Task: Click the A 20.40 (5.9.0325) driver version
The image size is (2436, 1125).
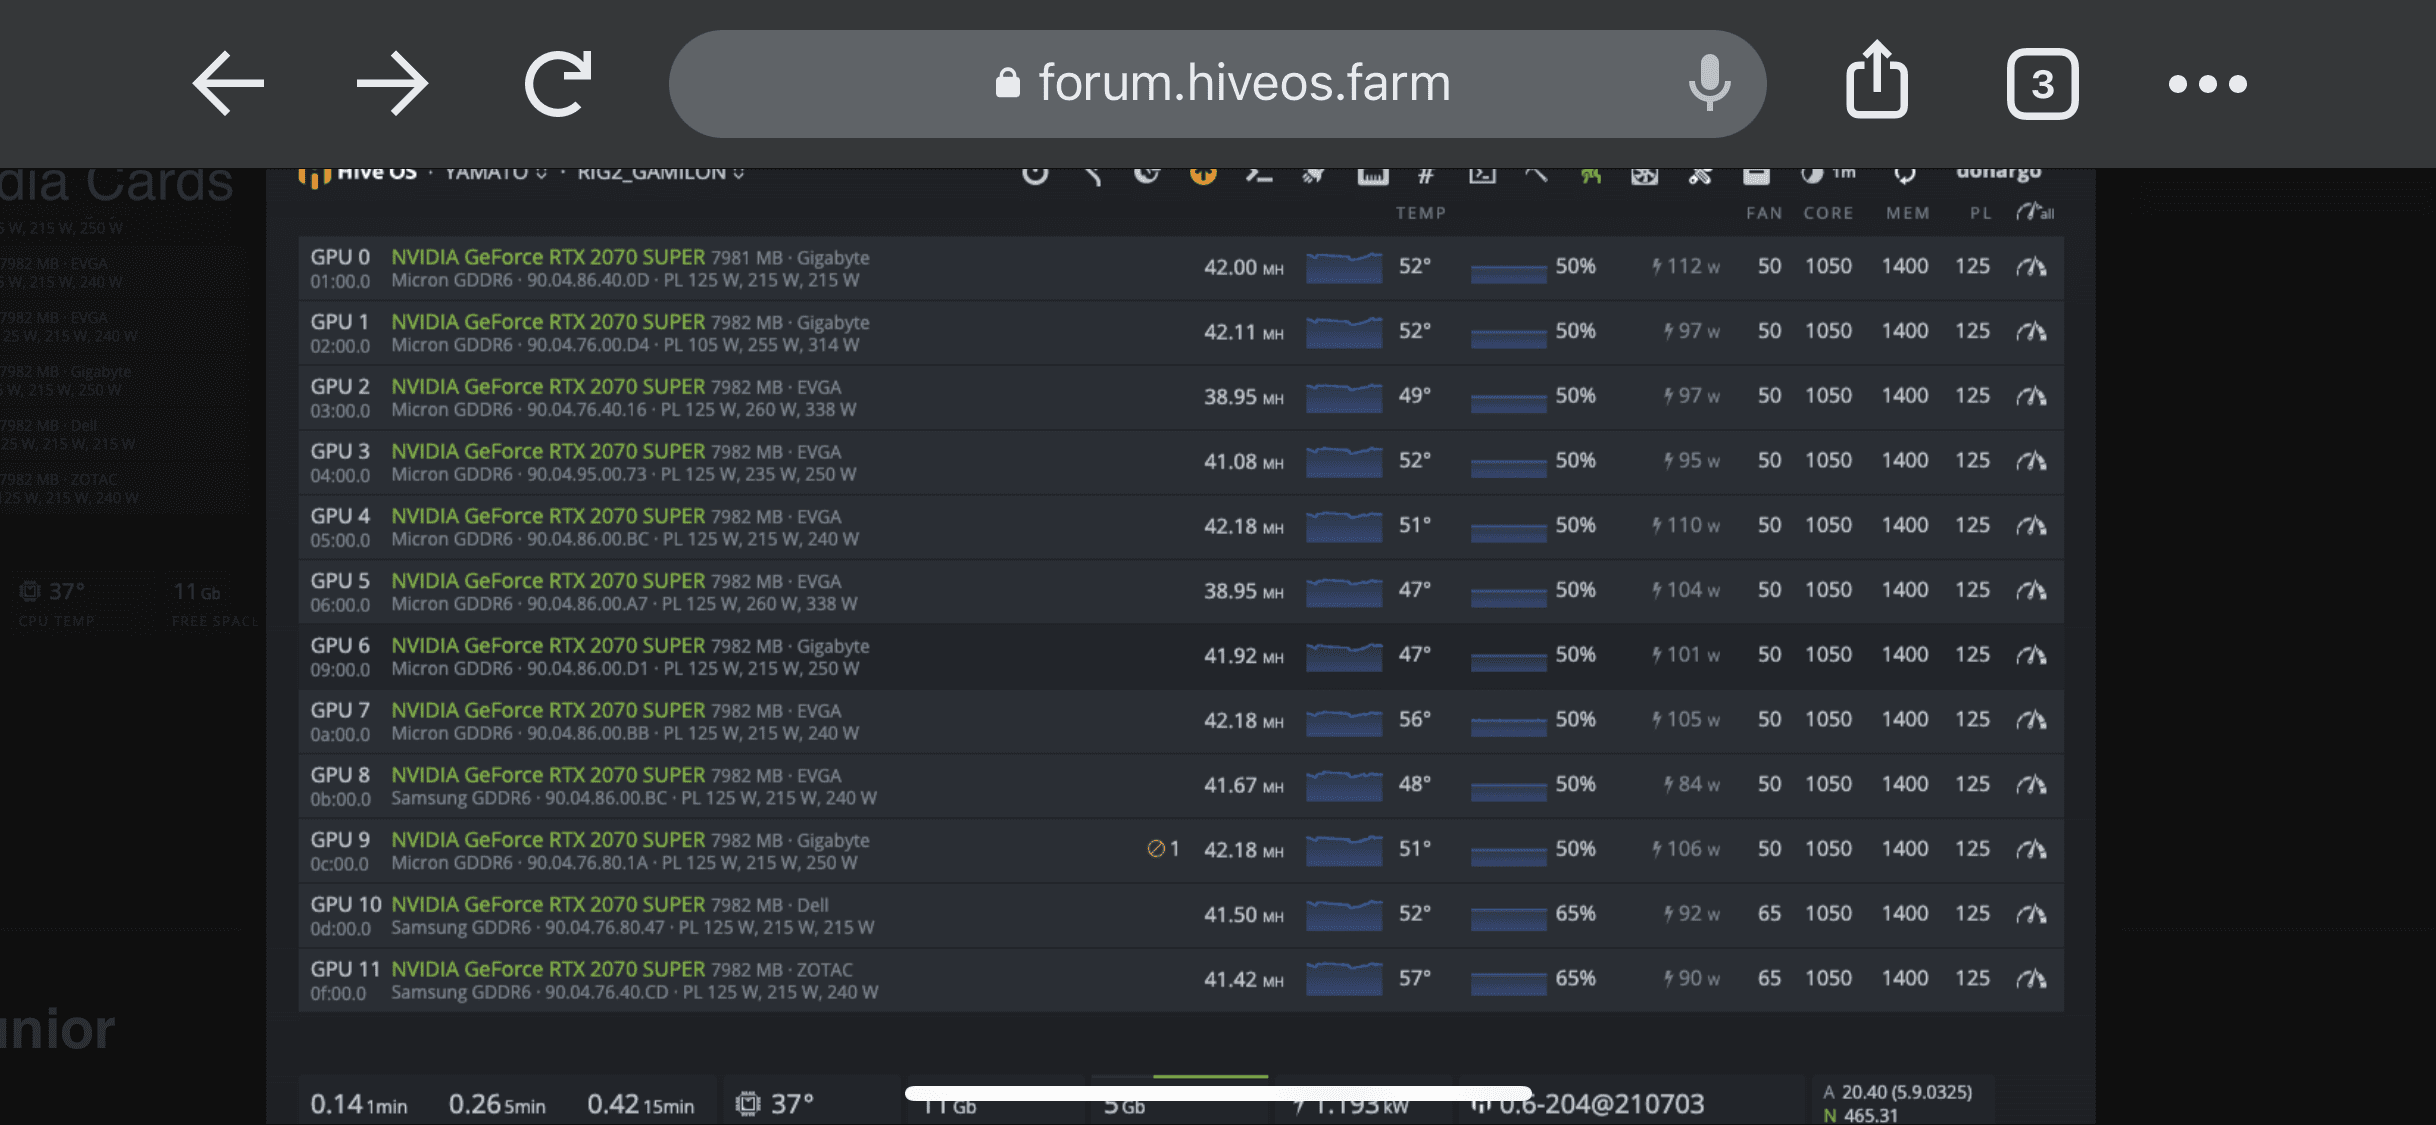Action: pos(1897,1092)
